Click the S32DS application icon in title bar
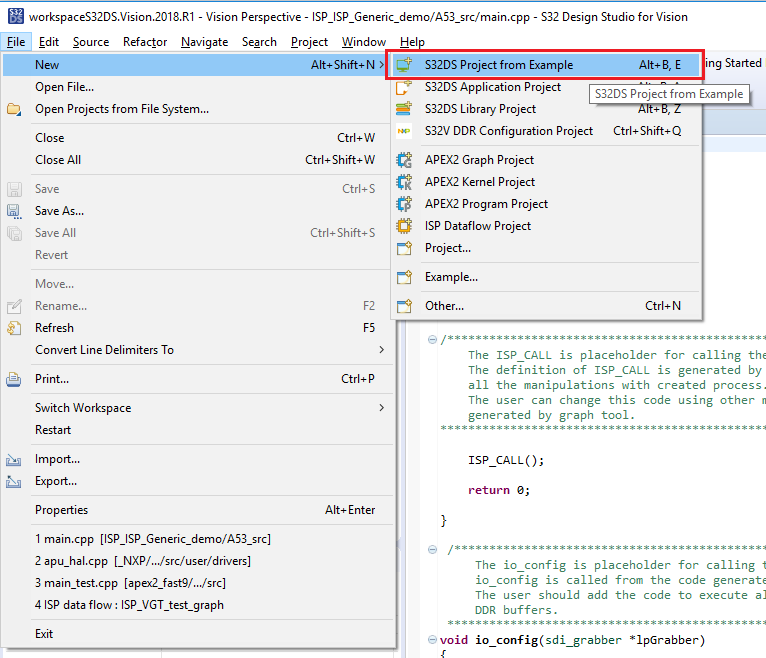Image resolution: width=766 pixels, height=658 pixels. tap(15, 16)
